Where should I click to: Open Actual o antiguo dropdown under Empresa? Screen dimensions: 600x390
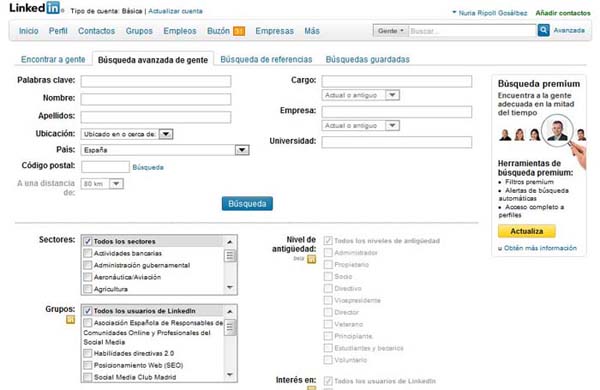click(x=361, y=126)
